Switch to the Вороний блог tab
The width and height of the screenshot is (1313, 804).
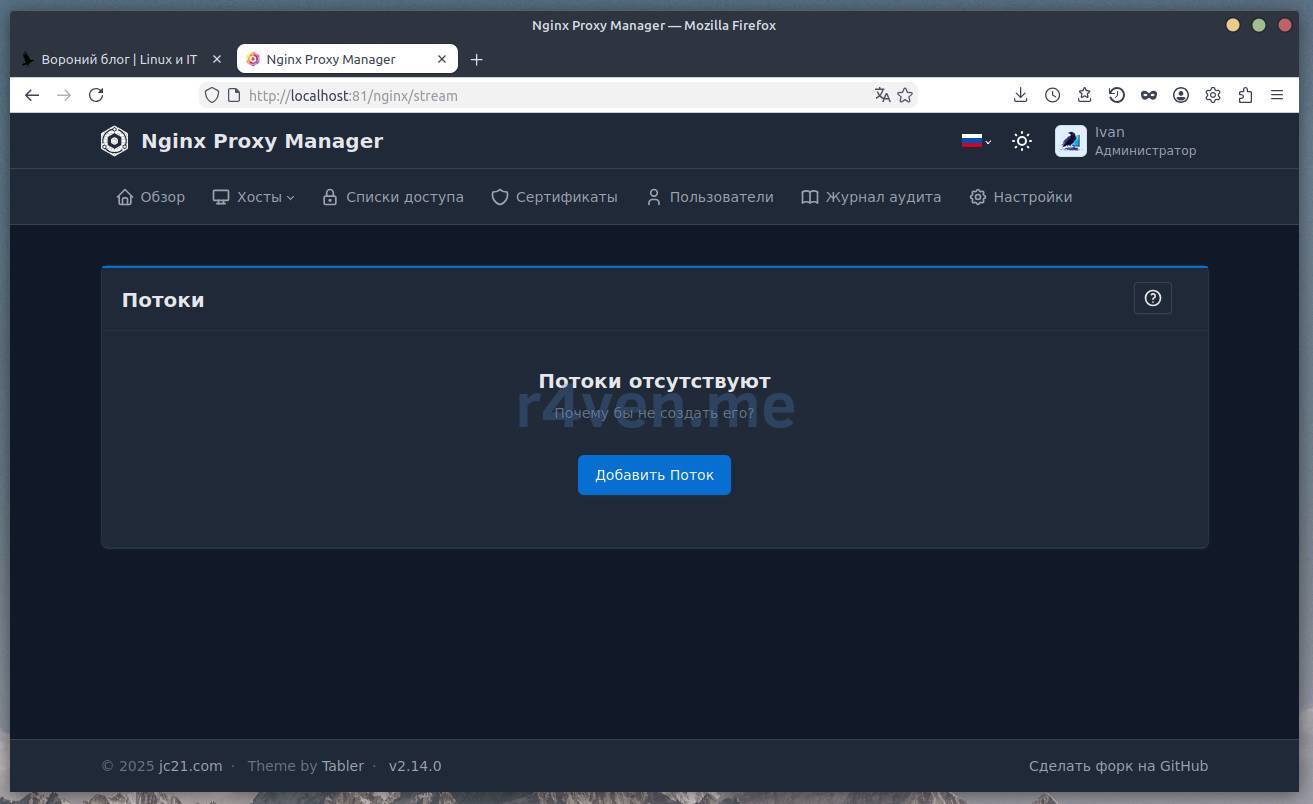point(118,59)
